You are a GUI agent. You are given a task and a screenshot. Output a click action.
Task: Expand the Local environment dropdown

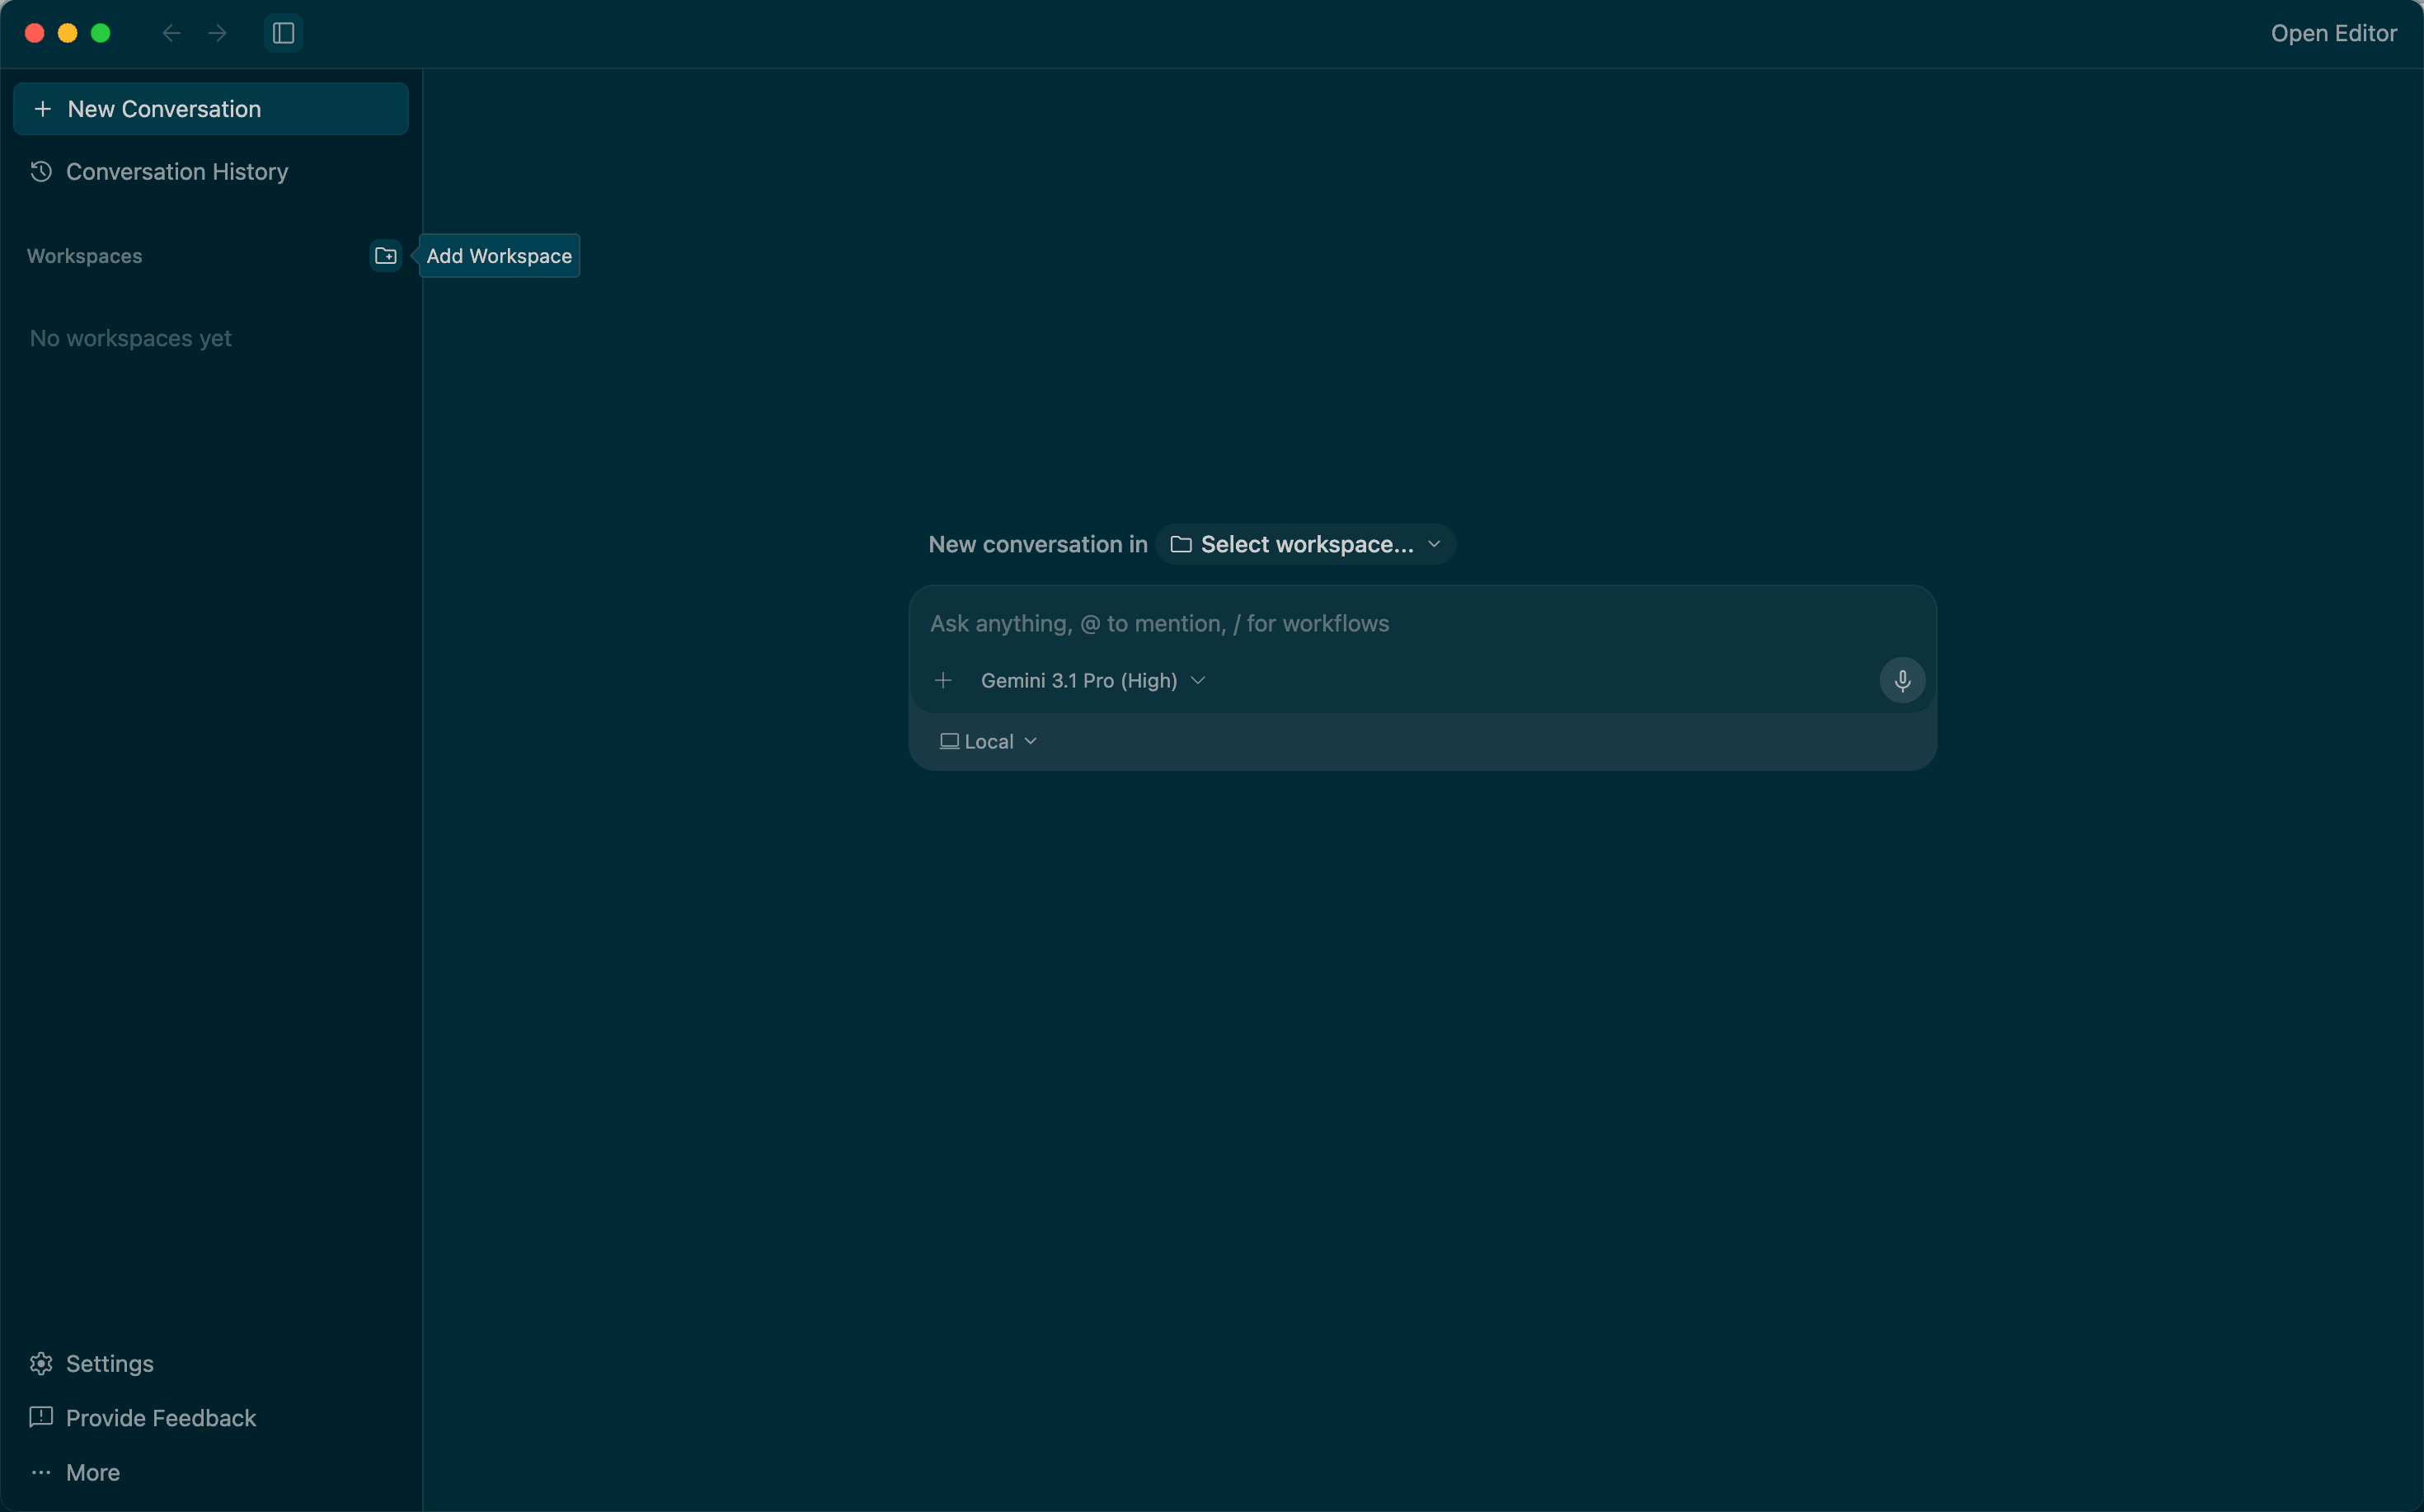click(x=988, y=741)
